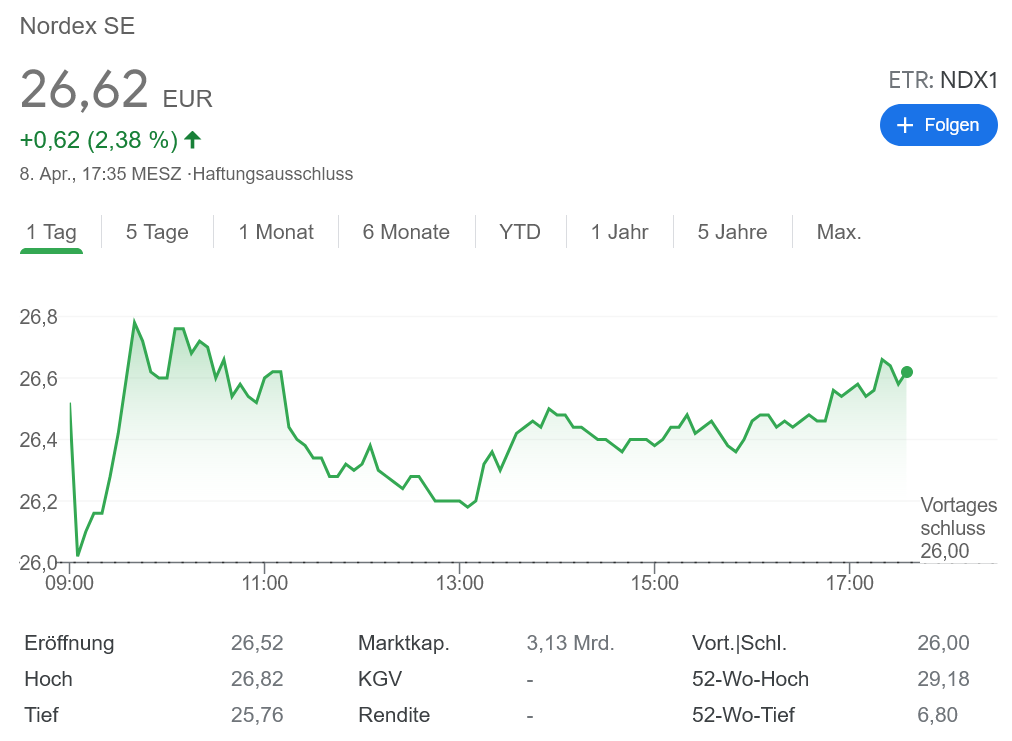
Task: Choose the Max. time range
Action: [x=839, y=232]
